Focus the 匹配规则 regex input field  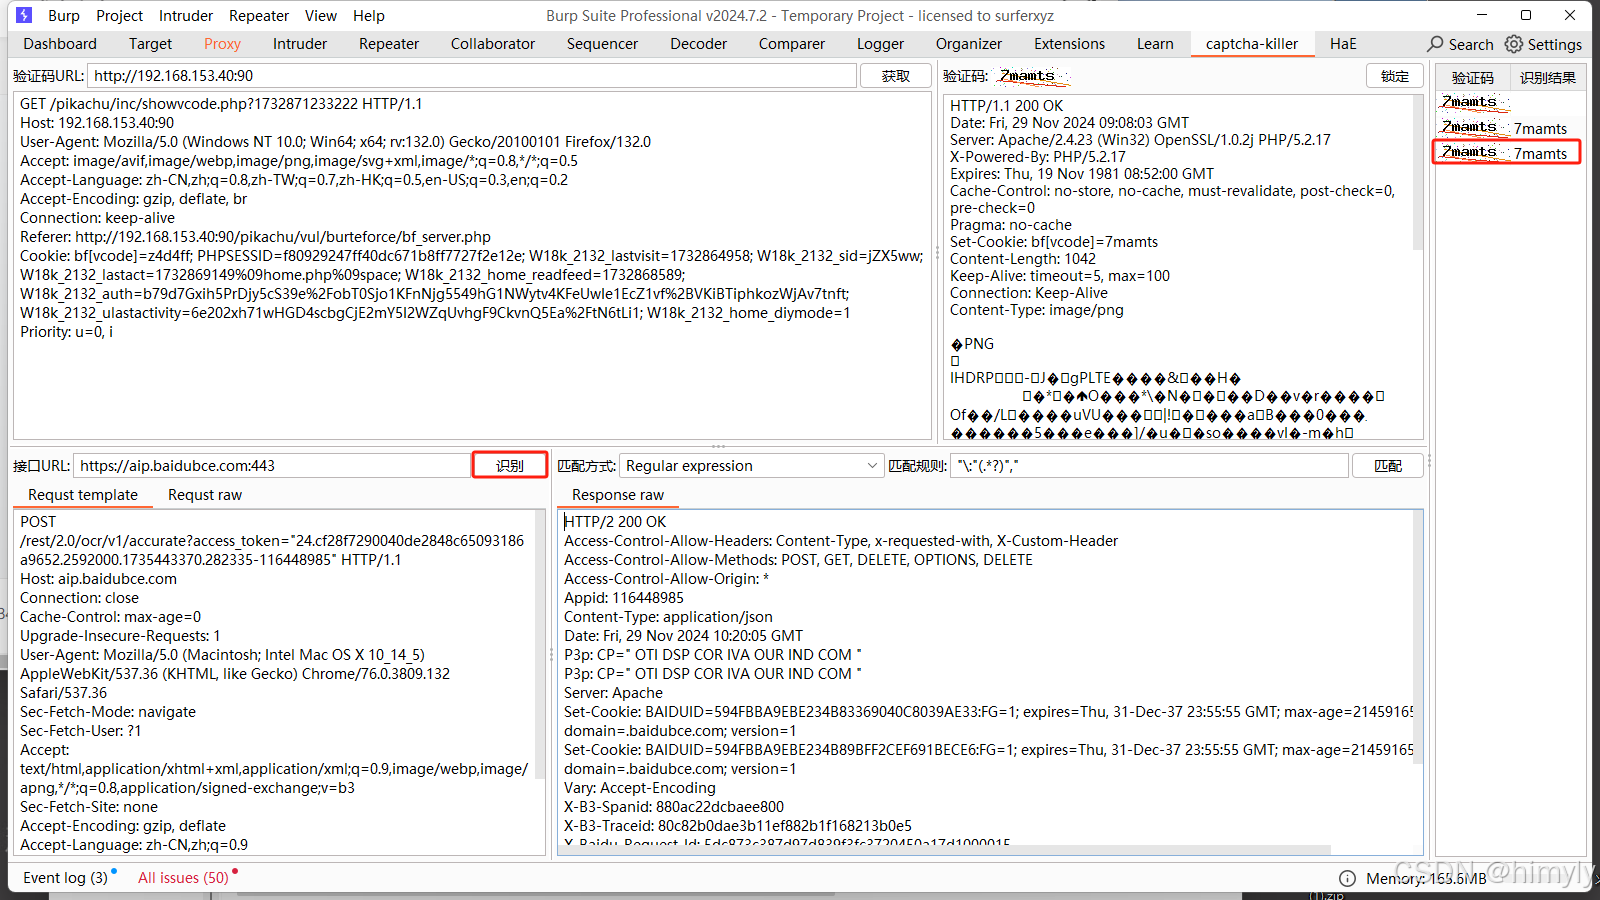tap(1149, 465)
